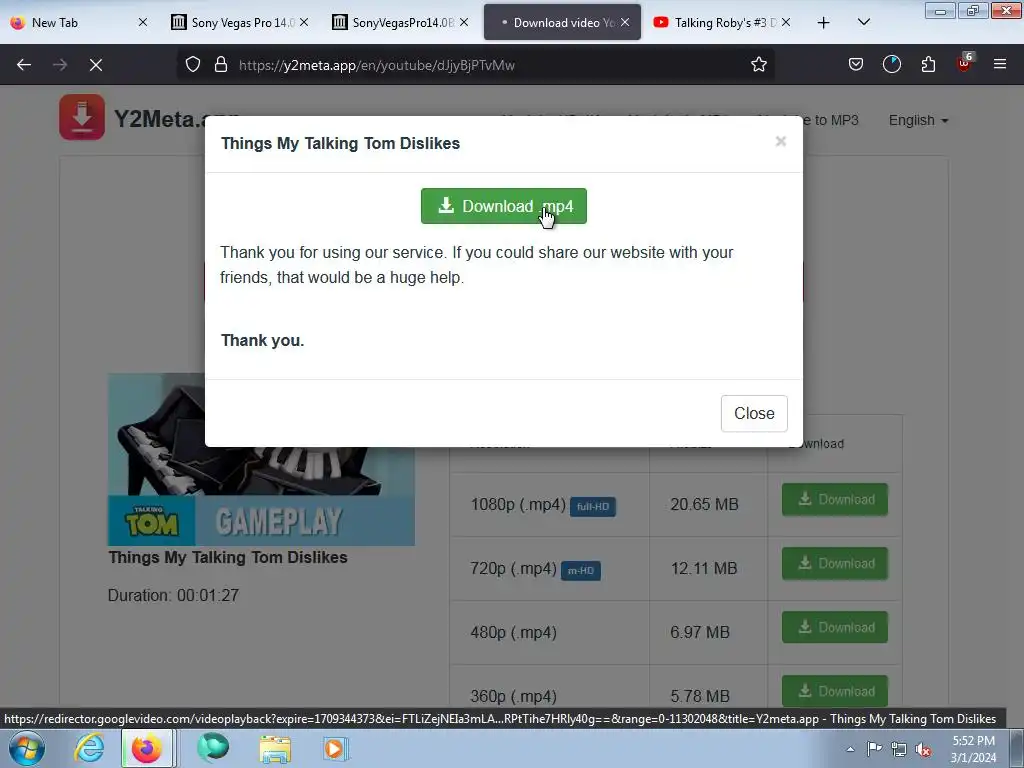
Task: Click the Duration: 00:01:27 text
Action: [x=173, y=595]
